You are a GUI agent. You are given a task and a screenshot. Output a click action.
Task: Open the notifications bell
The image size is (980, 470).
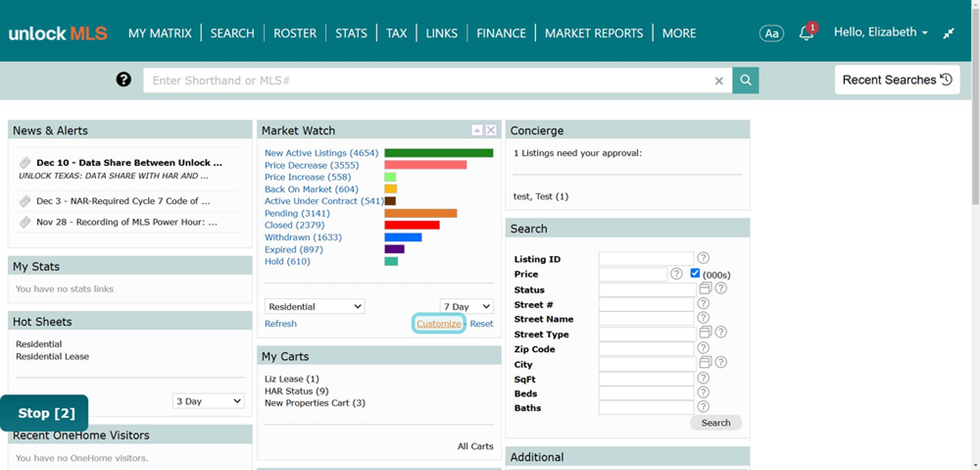(807, 33)
